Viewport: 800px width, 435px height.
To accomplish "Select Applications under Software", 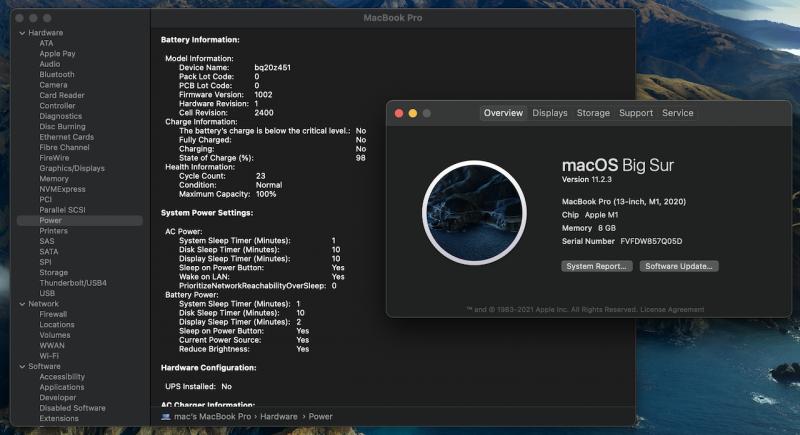I will [x=62, y=388].
